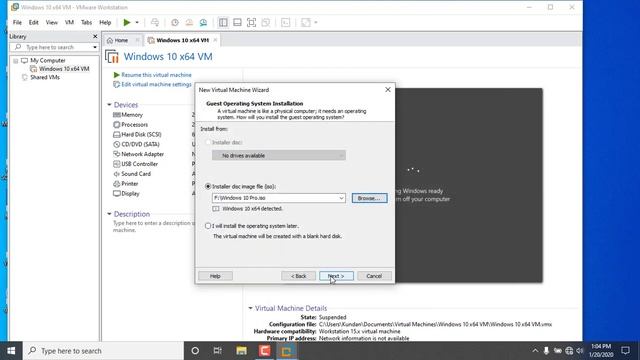Open the stretch guest dropdown arrow
The image size is (640, 360).
click(x=316, y=22)
